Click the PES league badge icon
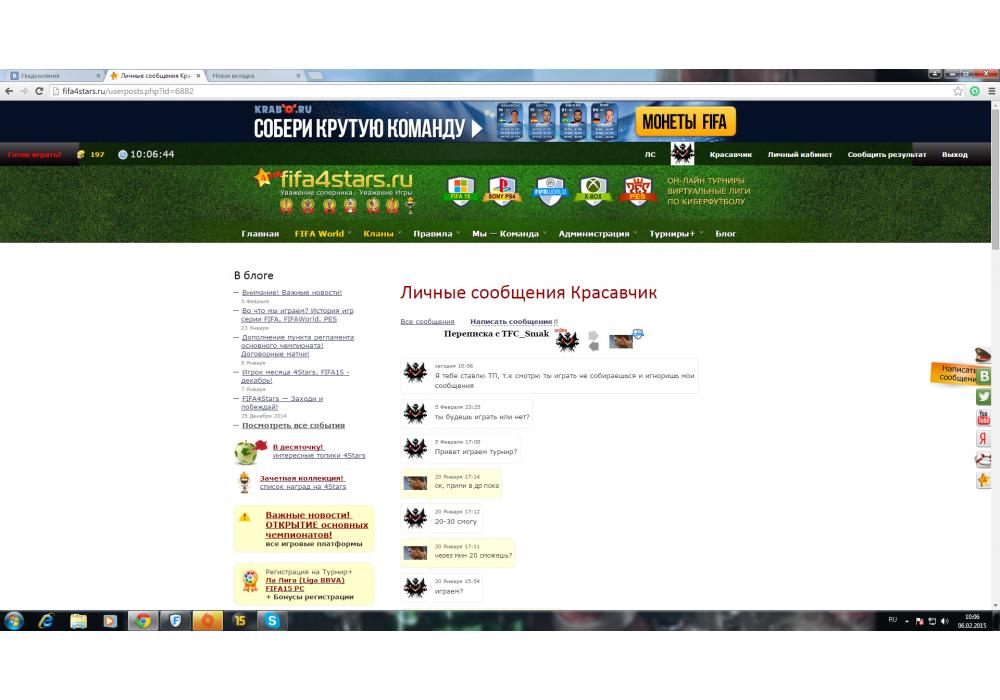Screen dimensions: 1000x700 [638, 190]
